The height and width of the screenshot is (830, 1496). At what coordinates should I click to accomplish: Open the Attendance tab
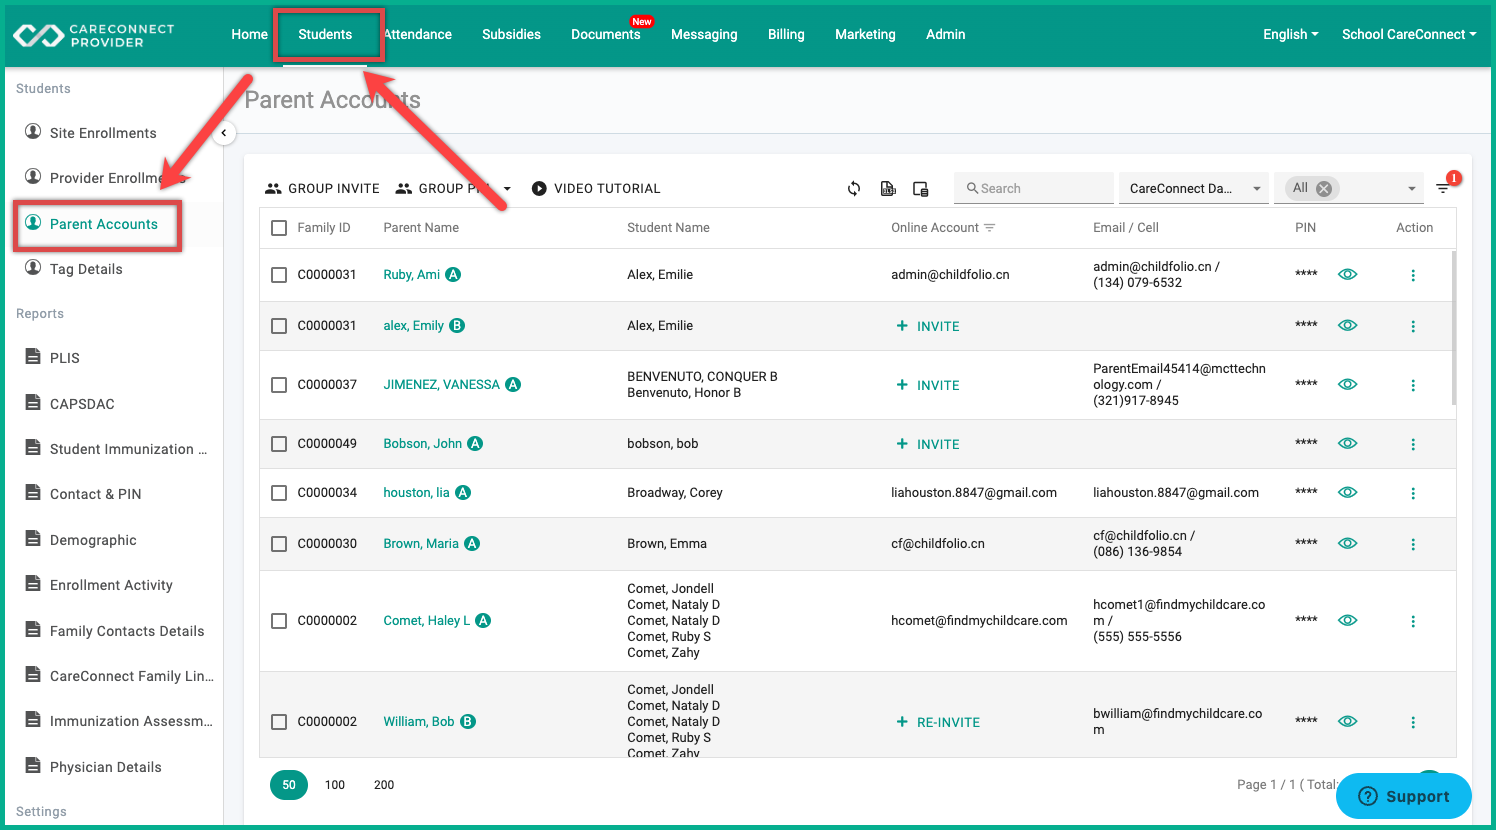[417, 34]
